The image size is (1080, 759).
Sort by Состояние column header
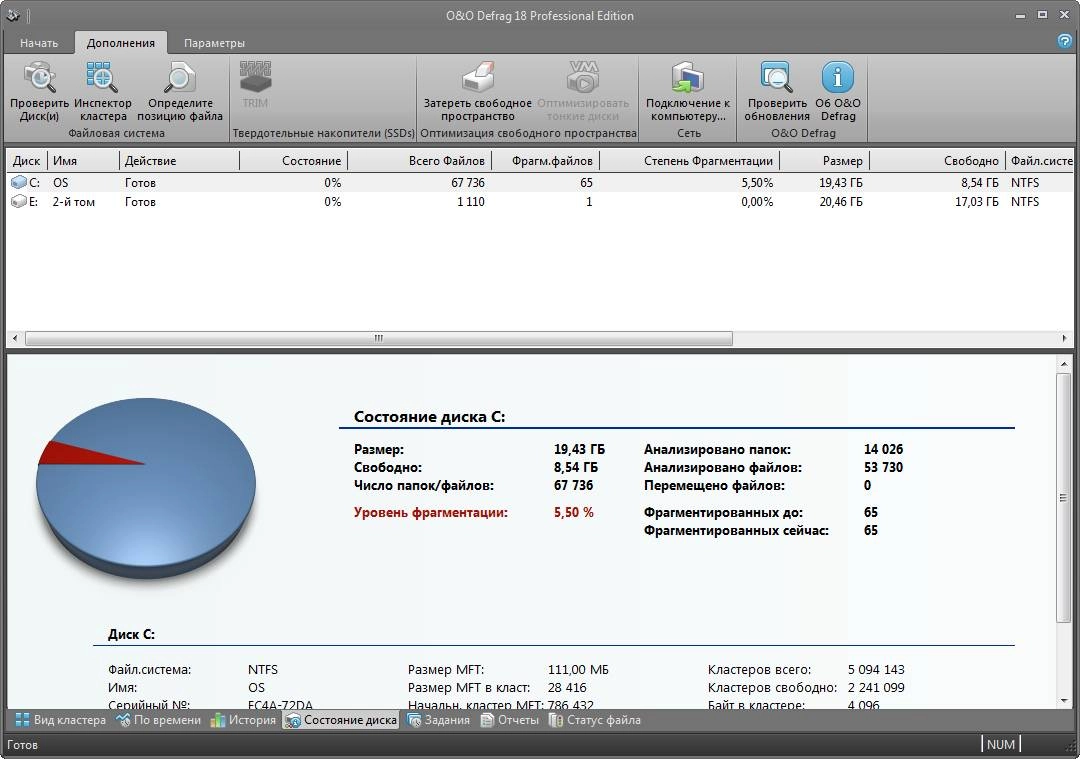pyautogui.click(x=293, y=160)
